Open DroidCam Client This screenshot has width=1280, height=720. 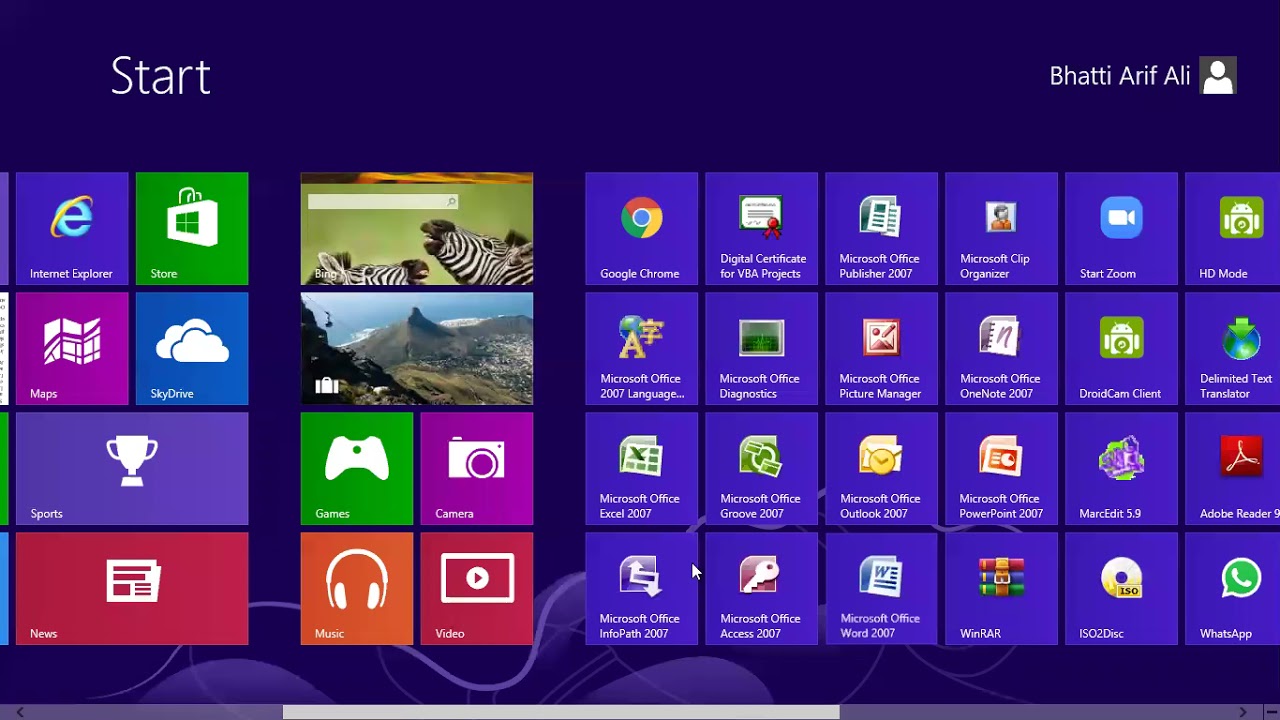pyautogui.click(x=1122, y=349)
